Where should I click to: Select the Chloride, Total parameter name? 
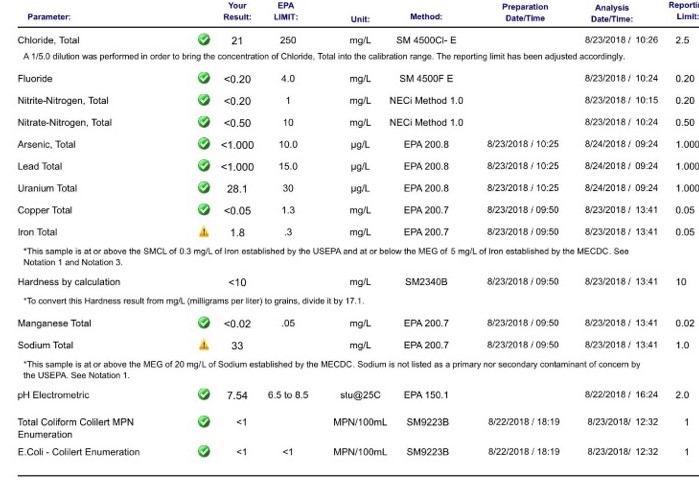click(x=49, y=40)
